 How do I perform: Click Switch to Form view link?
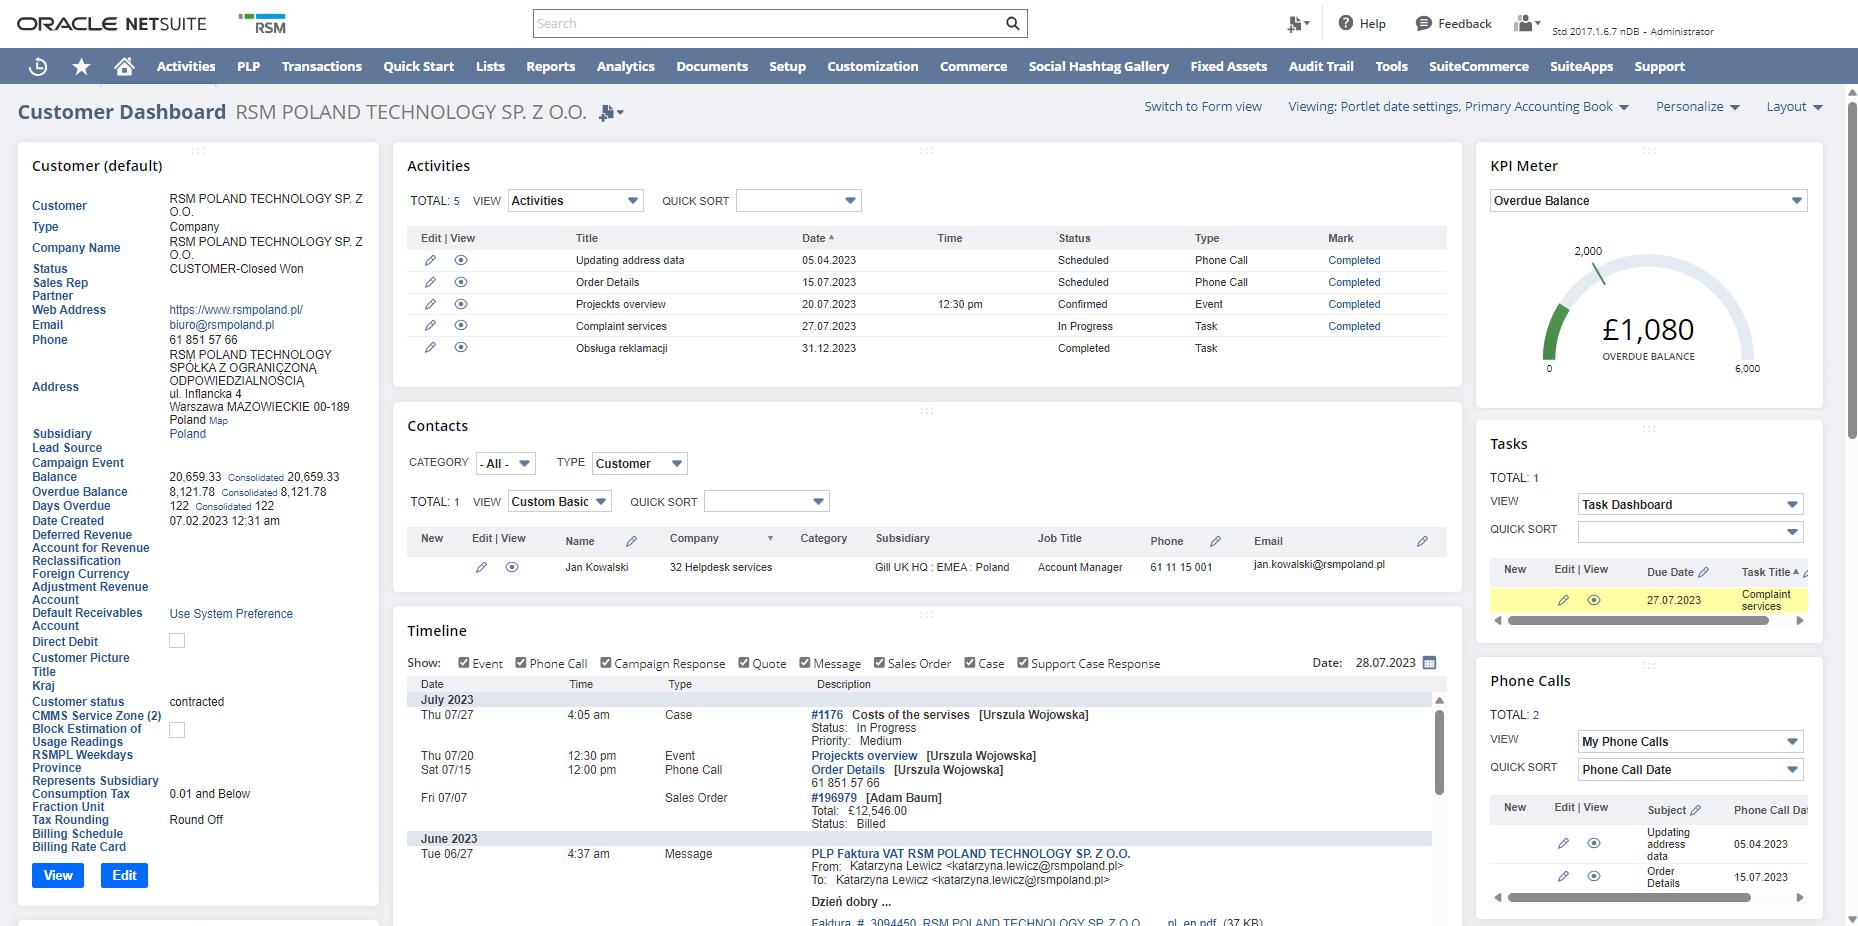point(1202,107)
